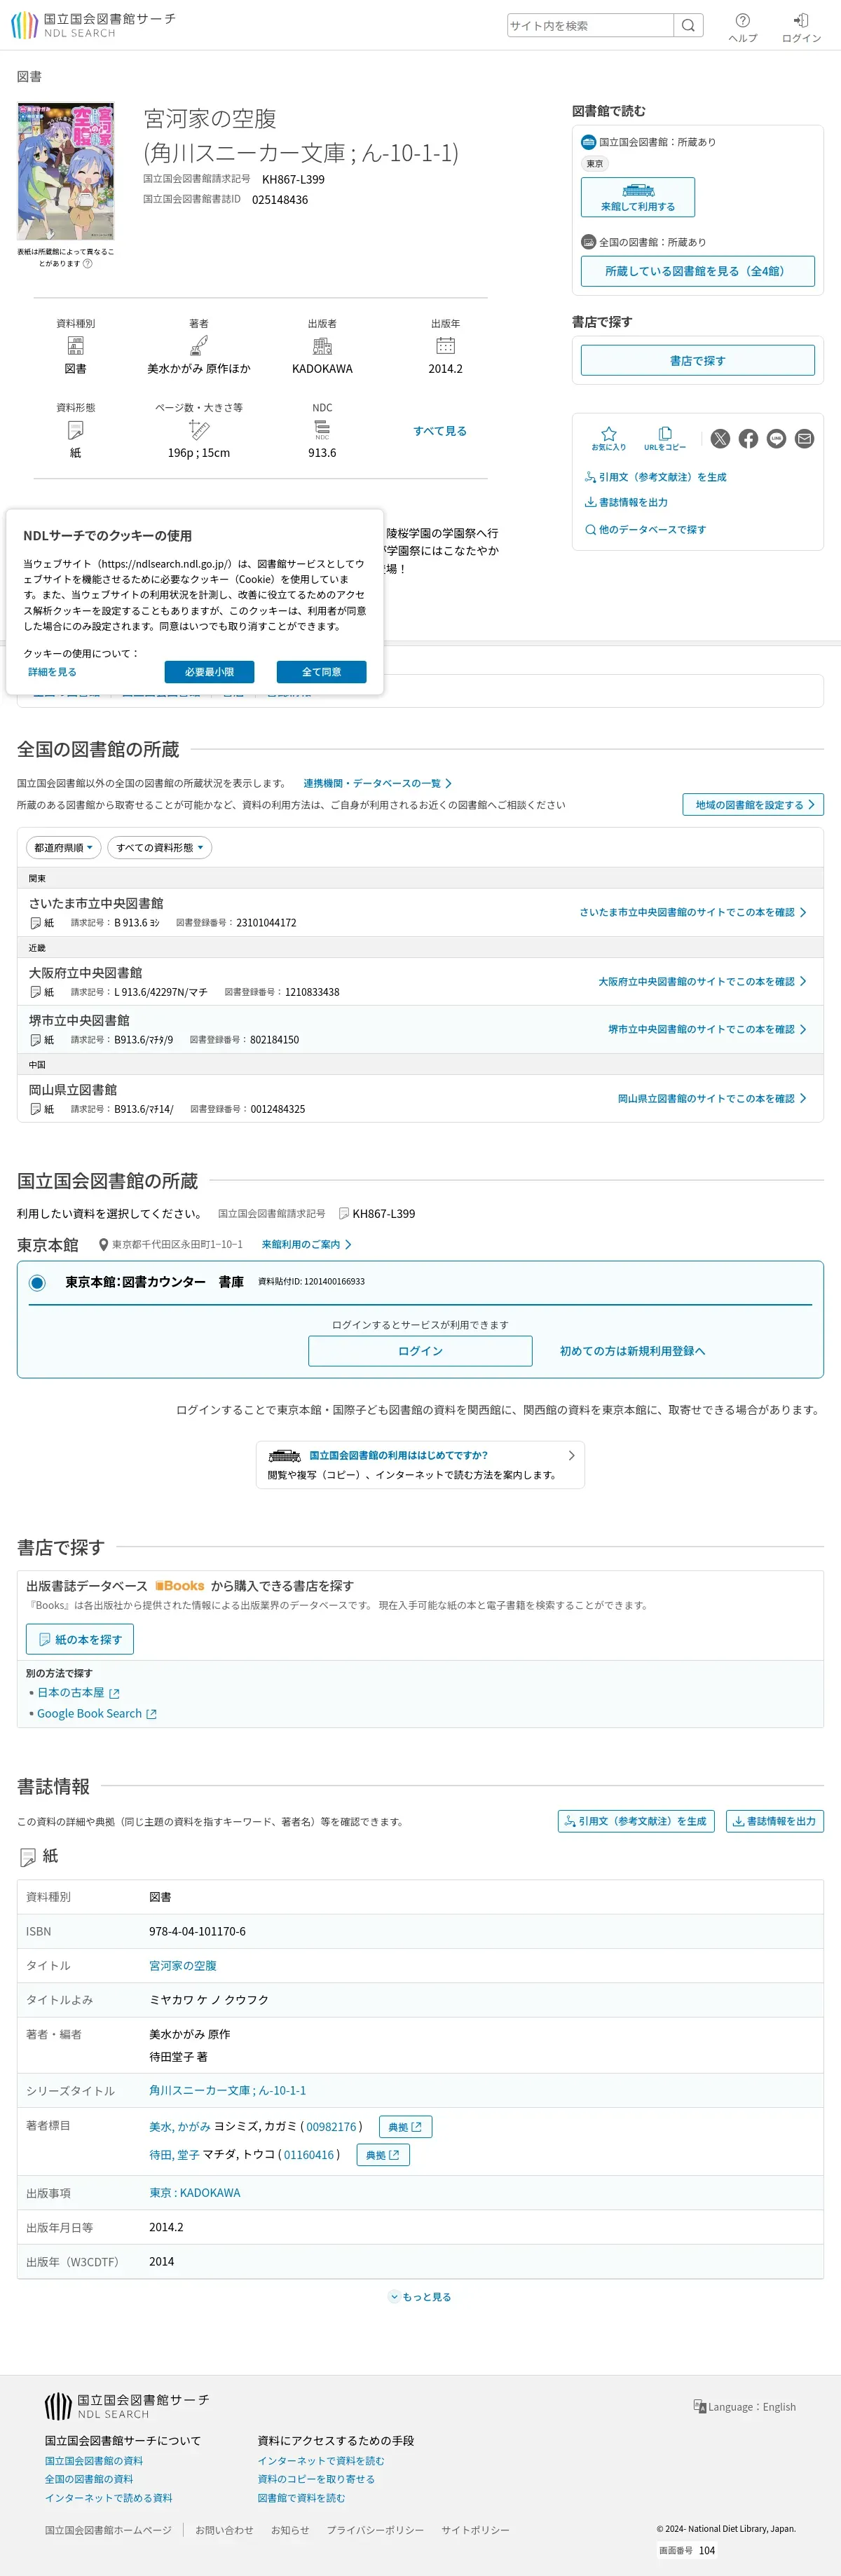Viewport: 841px width, 2576px height.
Task: Click the book cover thumbnail of 宮河家の空腹
Action: point(66,171)
